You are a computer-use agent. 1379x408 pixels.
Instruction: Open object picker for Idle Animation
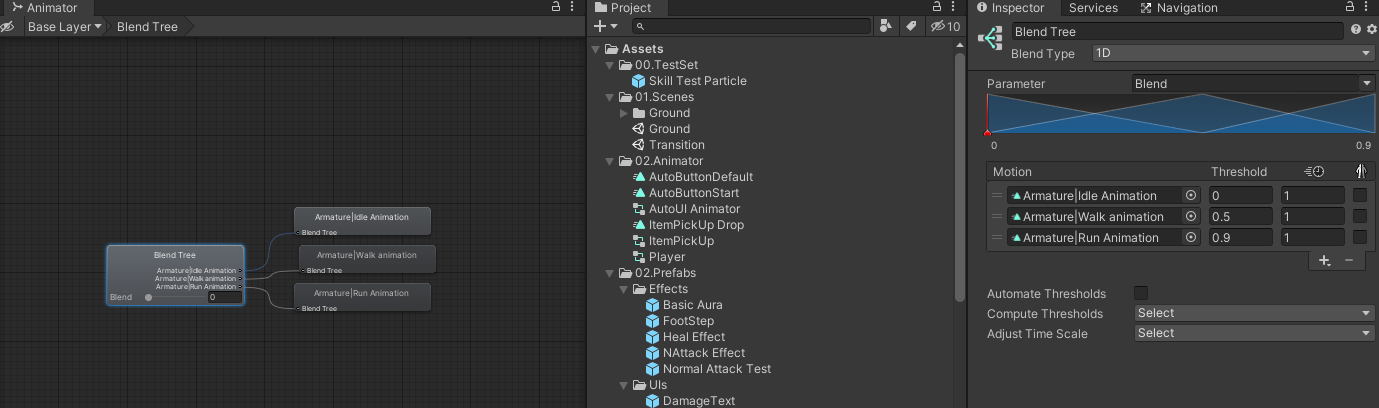coord(1191,196)
